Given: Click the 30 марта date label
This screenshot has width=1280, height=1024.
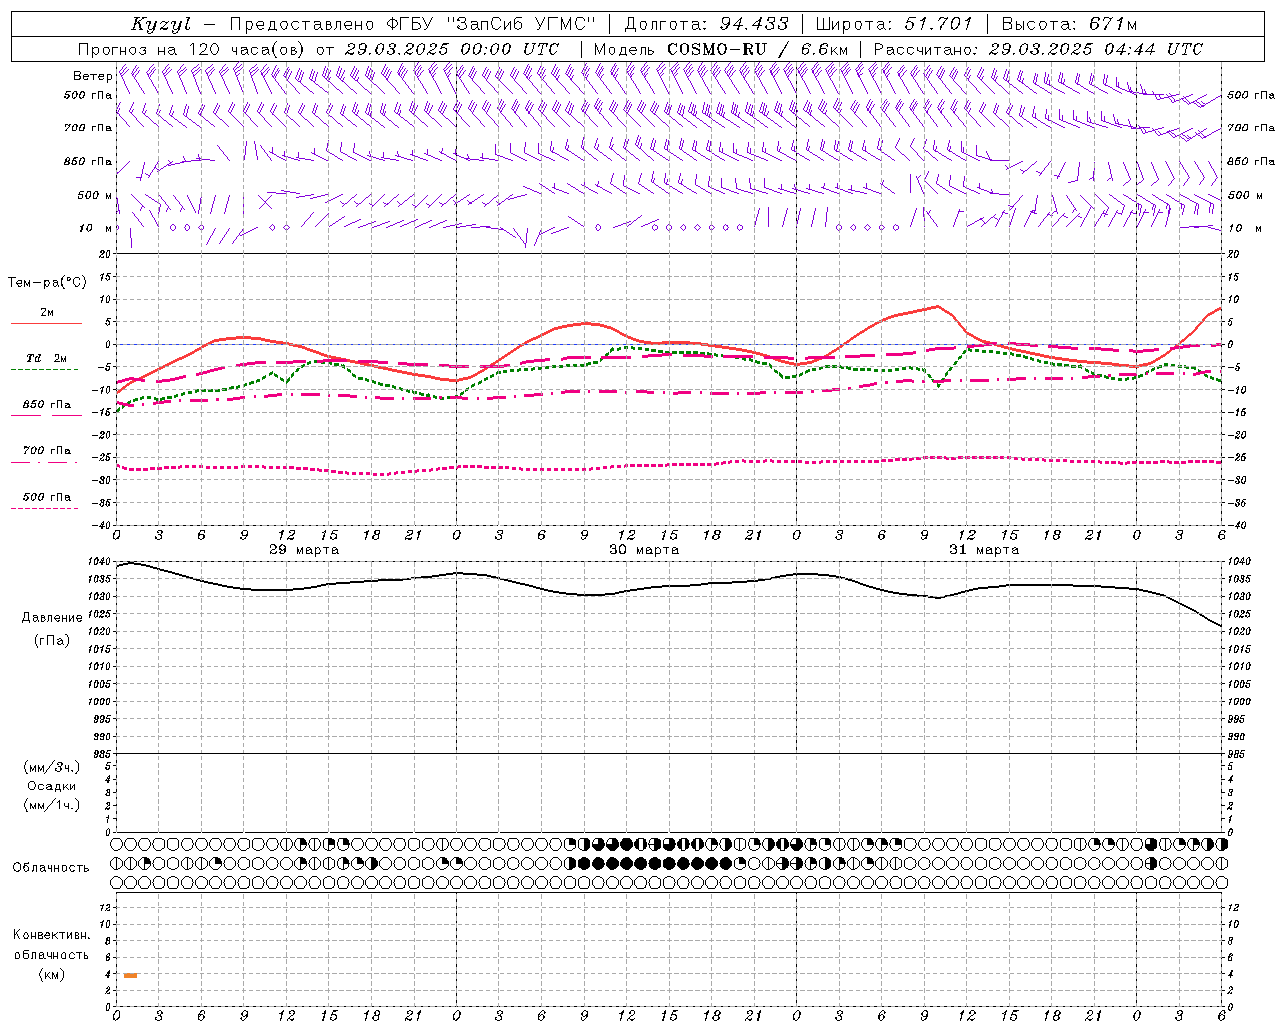Looking at the screenshot, I should (x=644, y=550).
